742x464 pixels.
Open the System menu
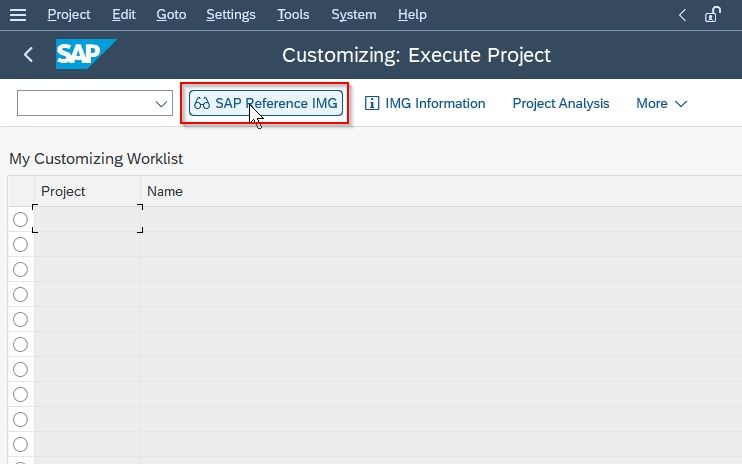(354, 15)
